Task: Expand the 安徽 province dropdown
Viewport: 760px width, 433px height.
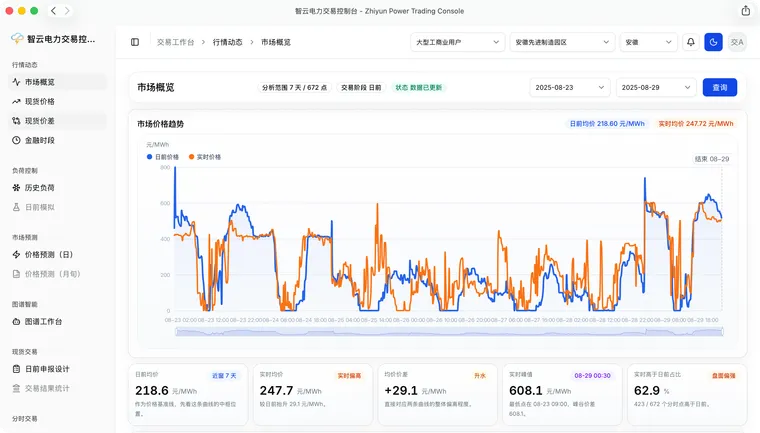Action: click(x=649, y=42)
